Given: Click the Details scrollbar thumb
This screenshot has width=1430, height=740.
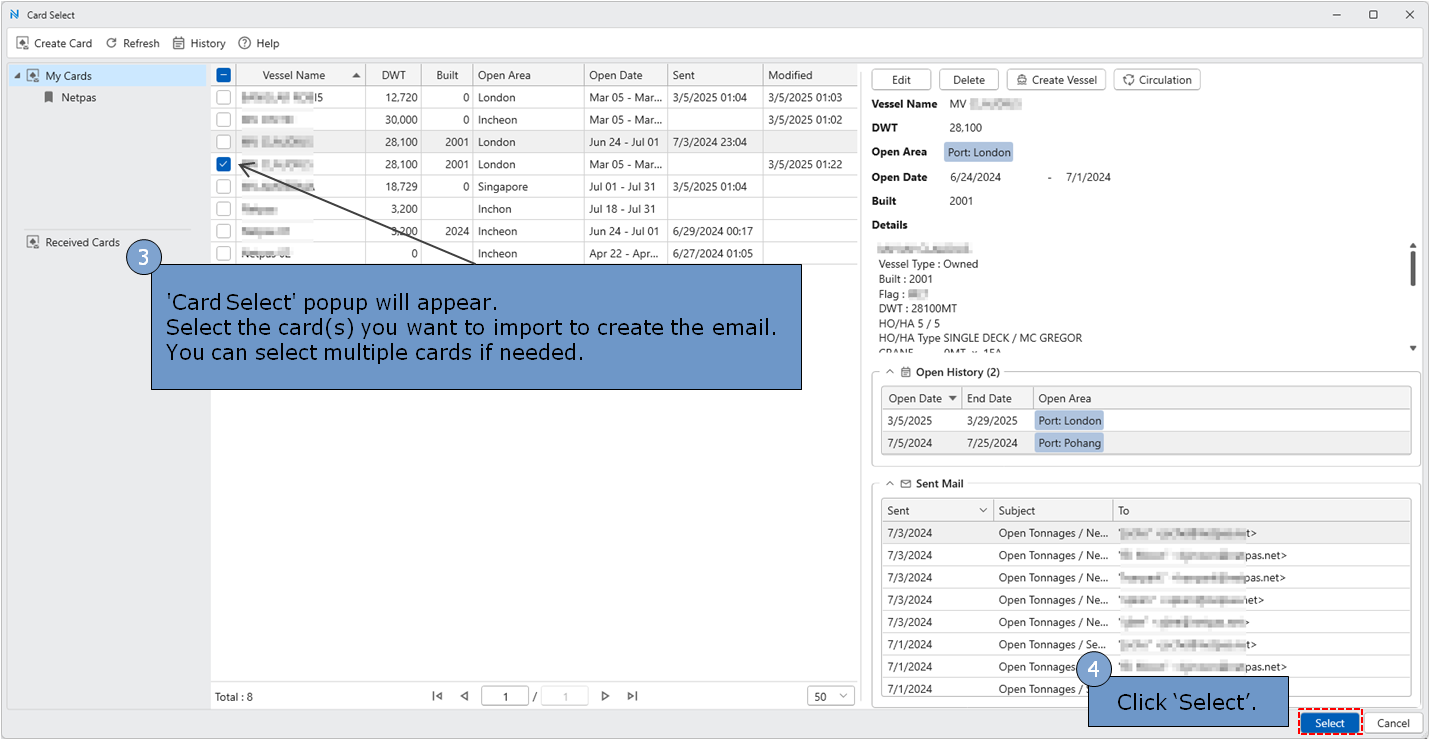Looking at the screenshot, I should pyautogui.click(x=1413, y=268).
